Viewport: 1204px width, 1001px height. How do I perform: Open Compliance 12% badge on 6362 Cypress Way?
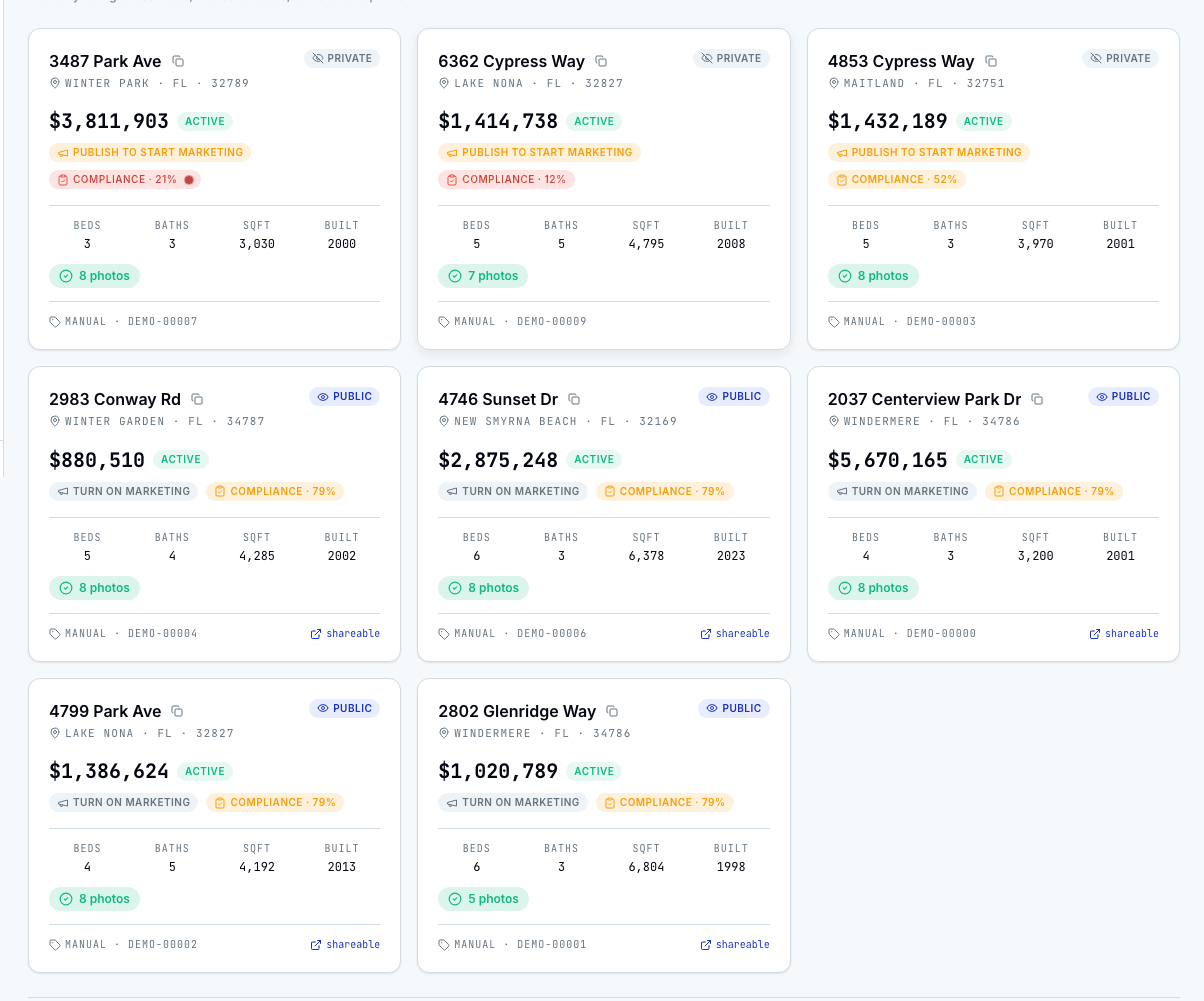pos(506,179)
